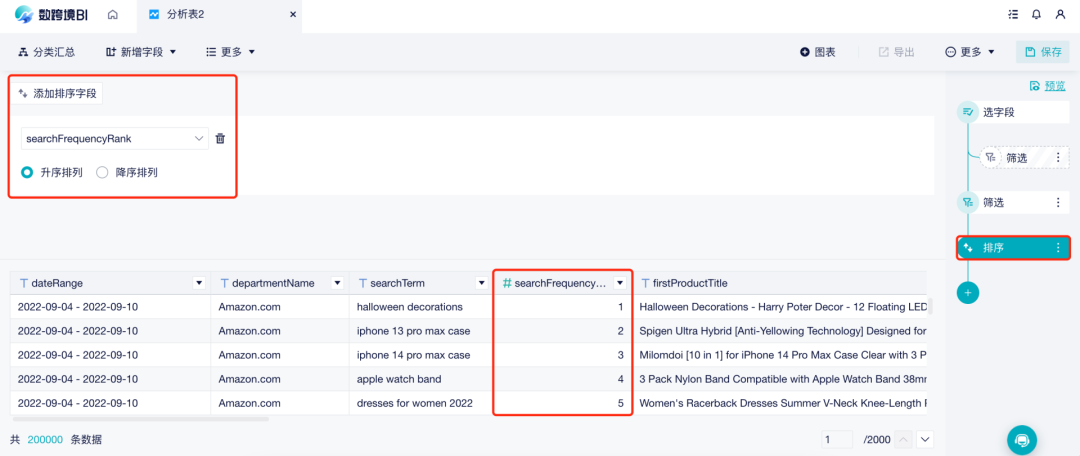
Task: Open options menu of 排序 step
Action: [1059, 248]
